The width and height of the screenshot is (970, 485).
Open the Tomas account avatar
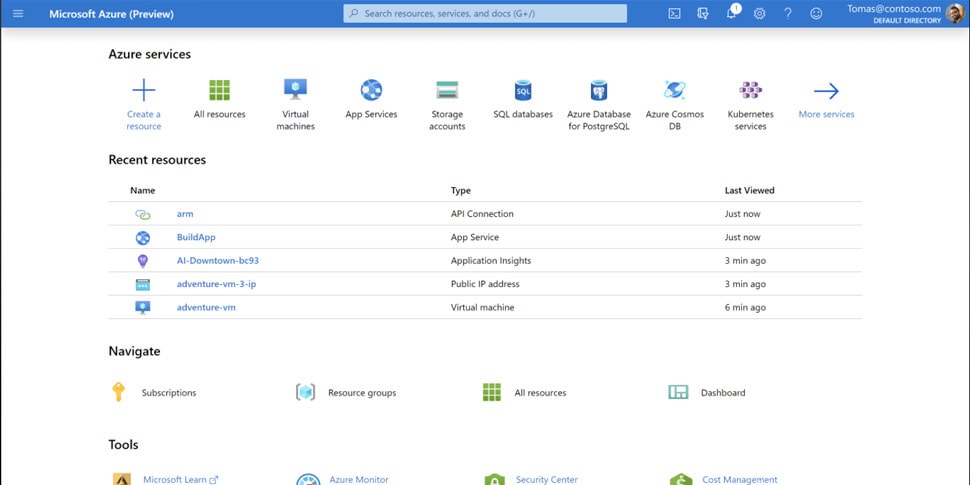coord(955,14)
